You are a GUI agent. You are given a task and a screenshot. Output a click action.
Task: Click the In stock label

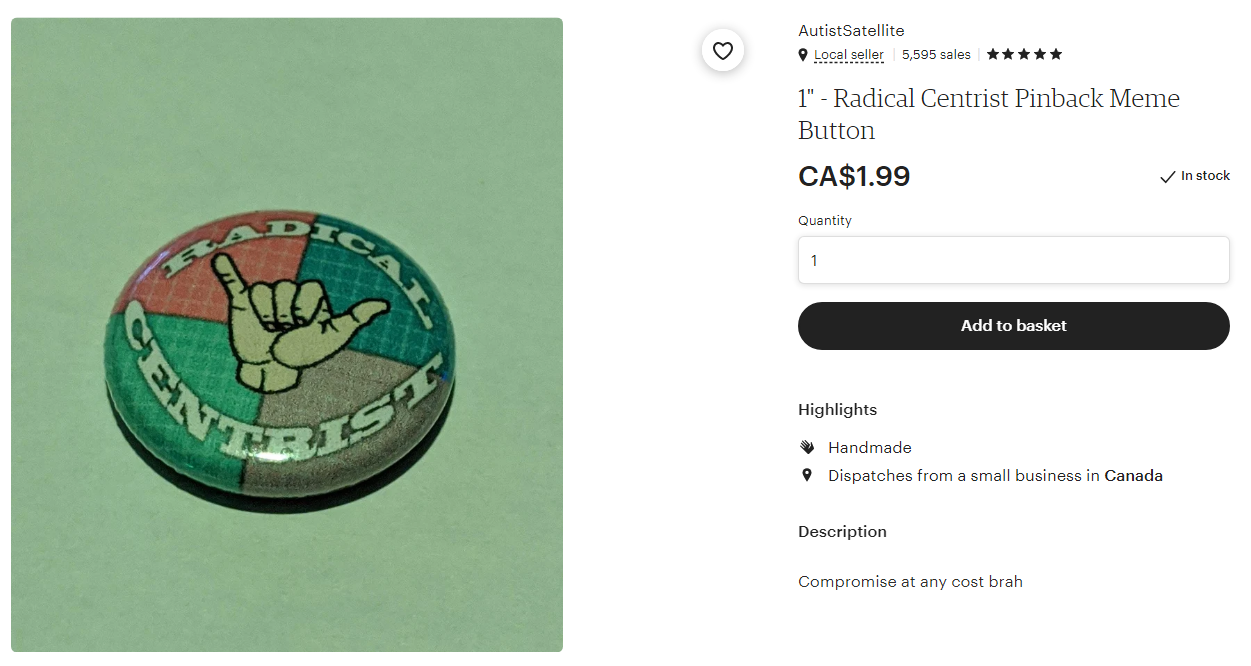[1205, 176]
